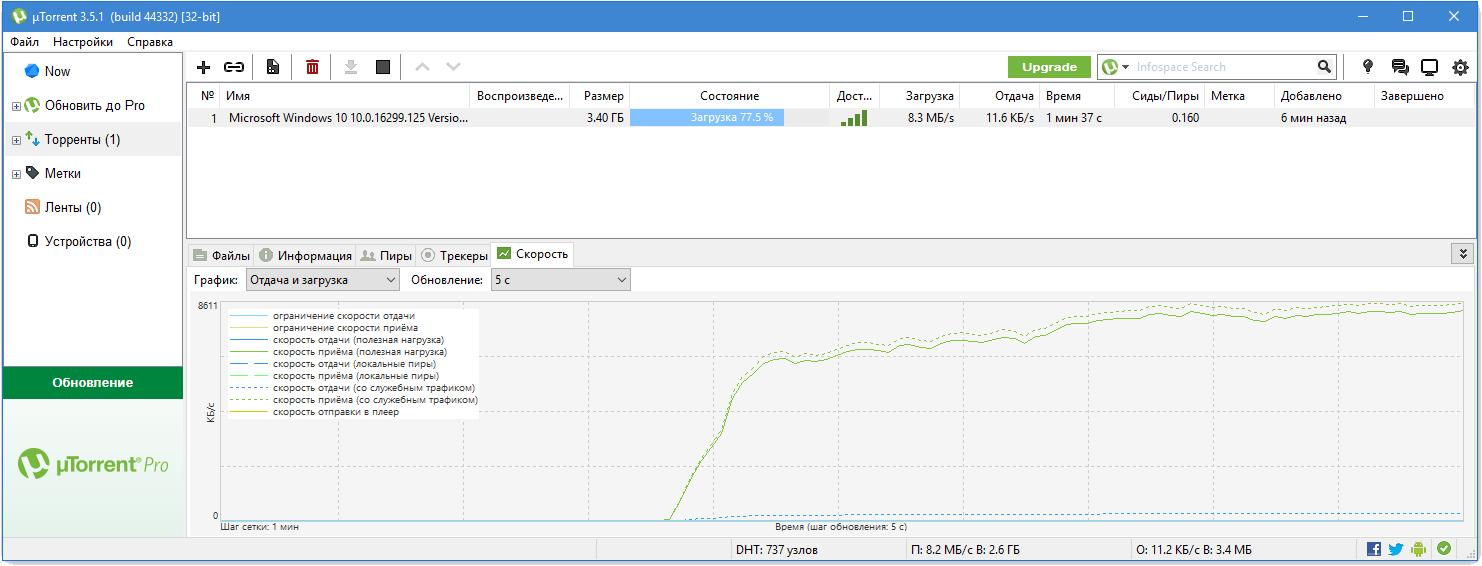Move torrent down in queue
Image resolution: width=1482 pixels, height=566 pixels.
(x=453, y=67)
